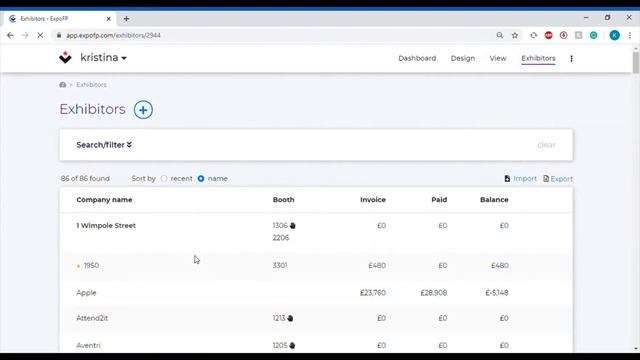This screenshot has width=640, height=360.
Task: Click the Paid column header
Action: click(439, 200)
